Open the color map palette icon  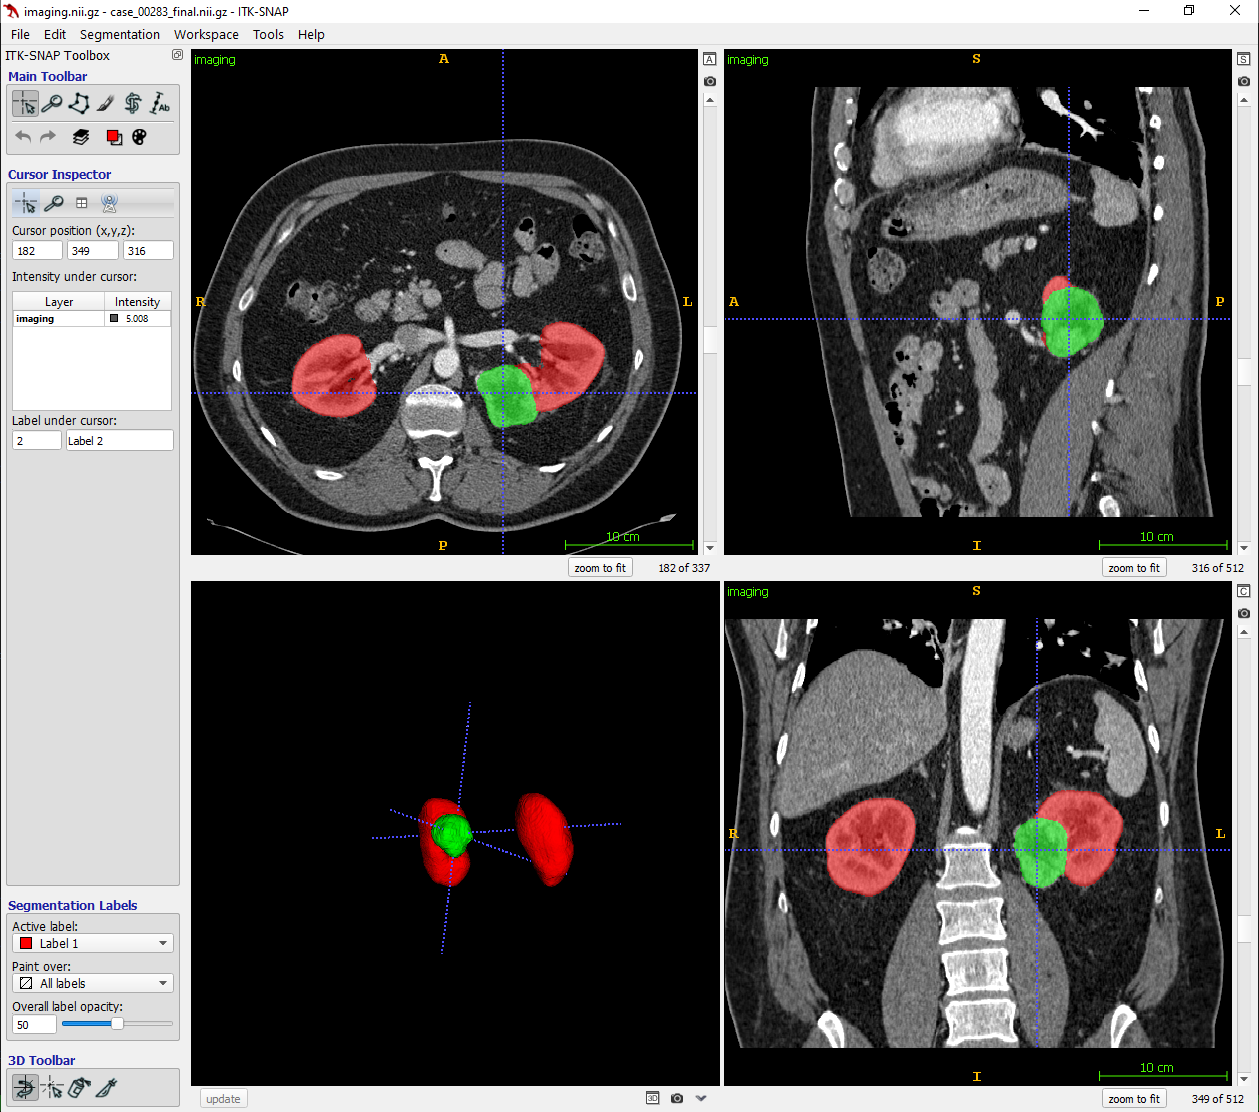[139, 137]
